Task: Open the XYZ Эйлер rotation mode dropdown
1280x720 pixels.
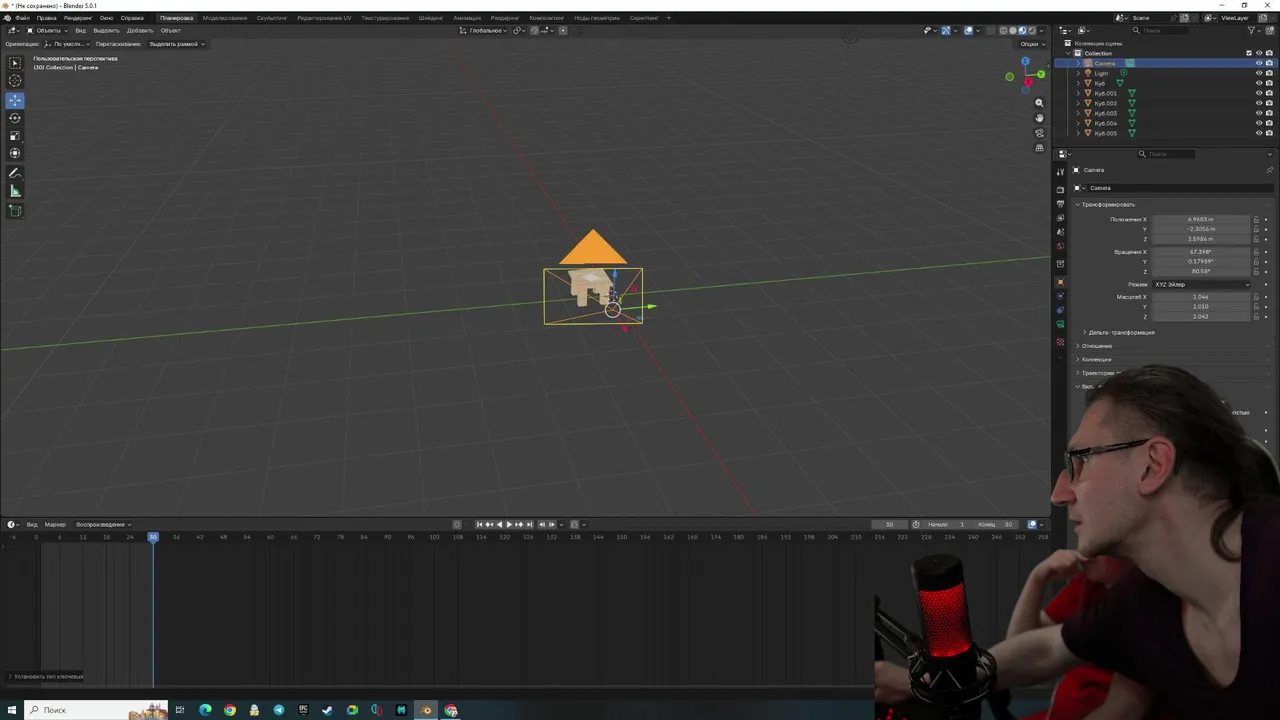Action: [x=1201, y=284]
